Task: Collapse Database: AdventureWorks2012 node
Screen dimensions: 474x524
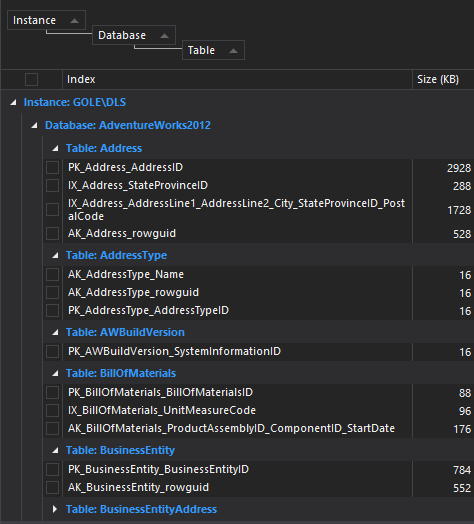Action: point(34,126)
